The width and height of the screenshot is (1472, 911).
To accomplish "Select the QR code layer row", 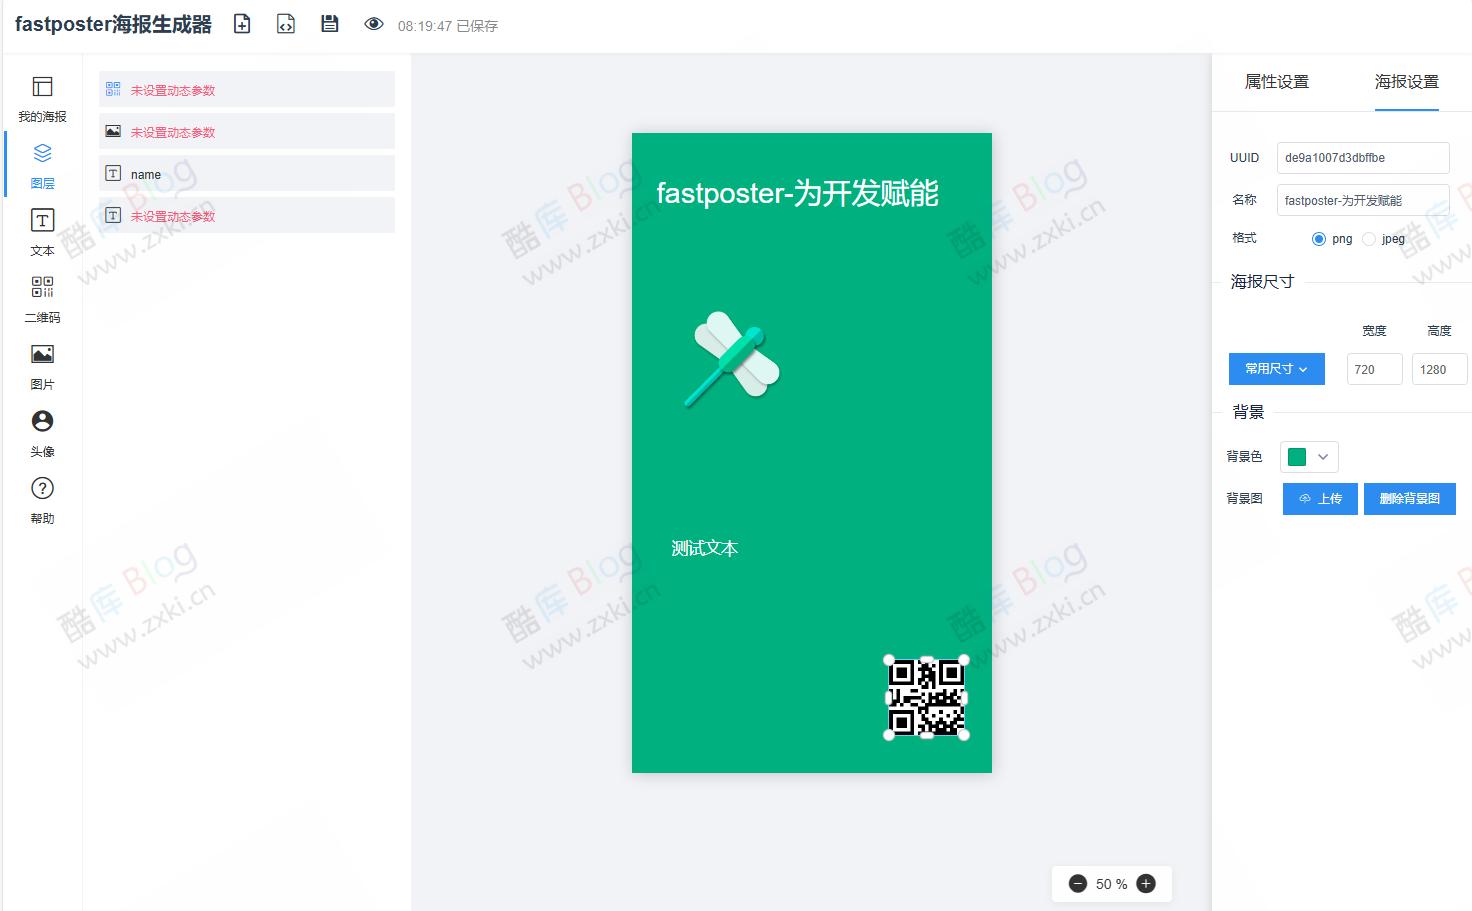I will point(247,89).
